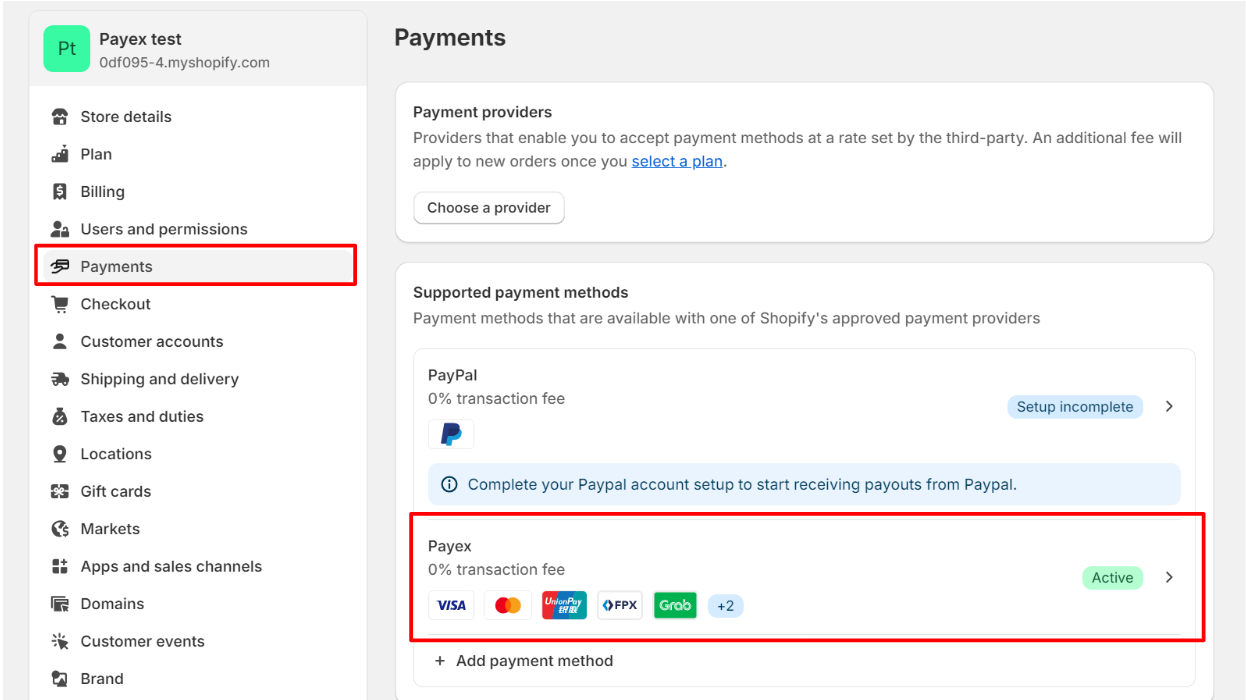Click the Billing receipt icon
The image size is (1246, 700).
(60, 192)
